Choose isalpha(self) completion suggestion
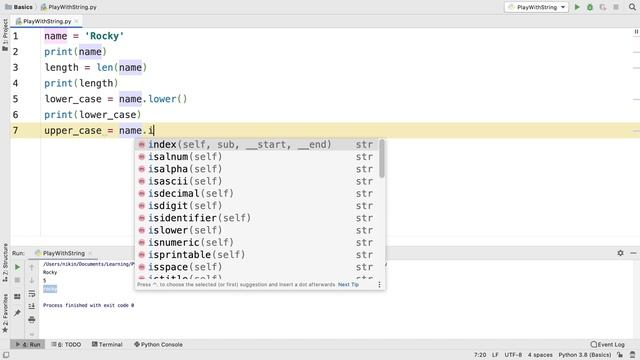This screenshot has height=360, width=640. point(257,169)
